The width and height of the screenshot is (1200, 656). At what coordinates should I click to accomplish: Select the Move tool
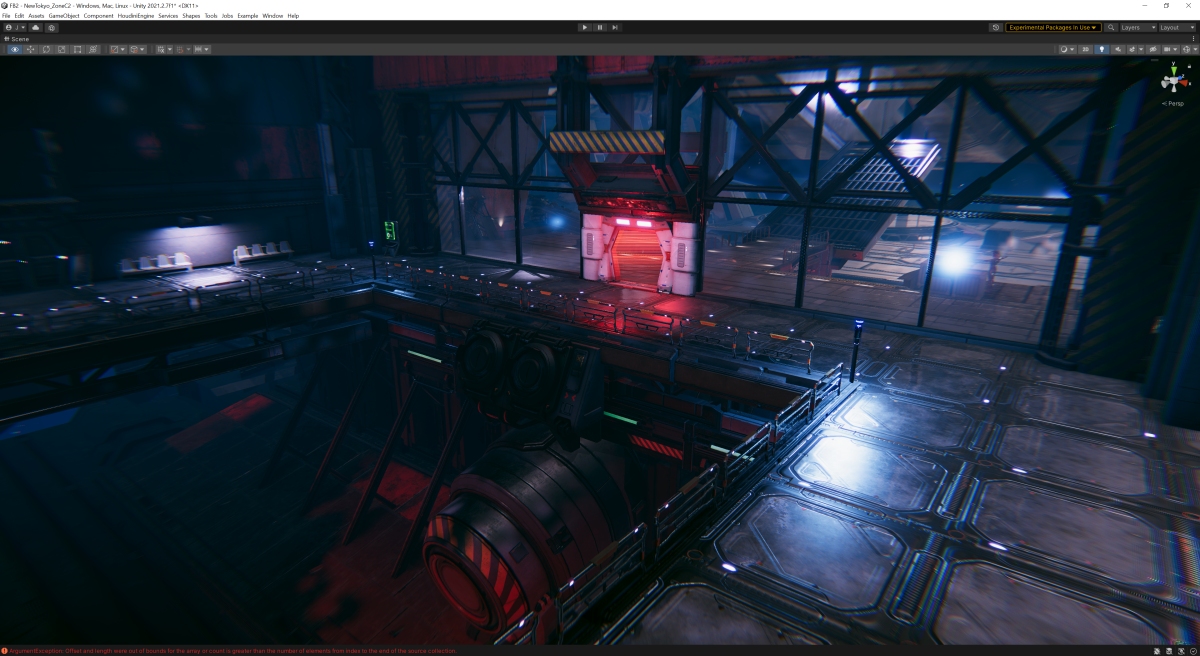30,49
